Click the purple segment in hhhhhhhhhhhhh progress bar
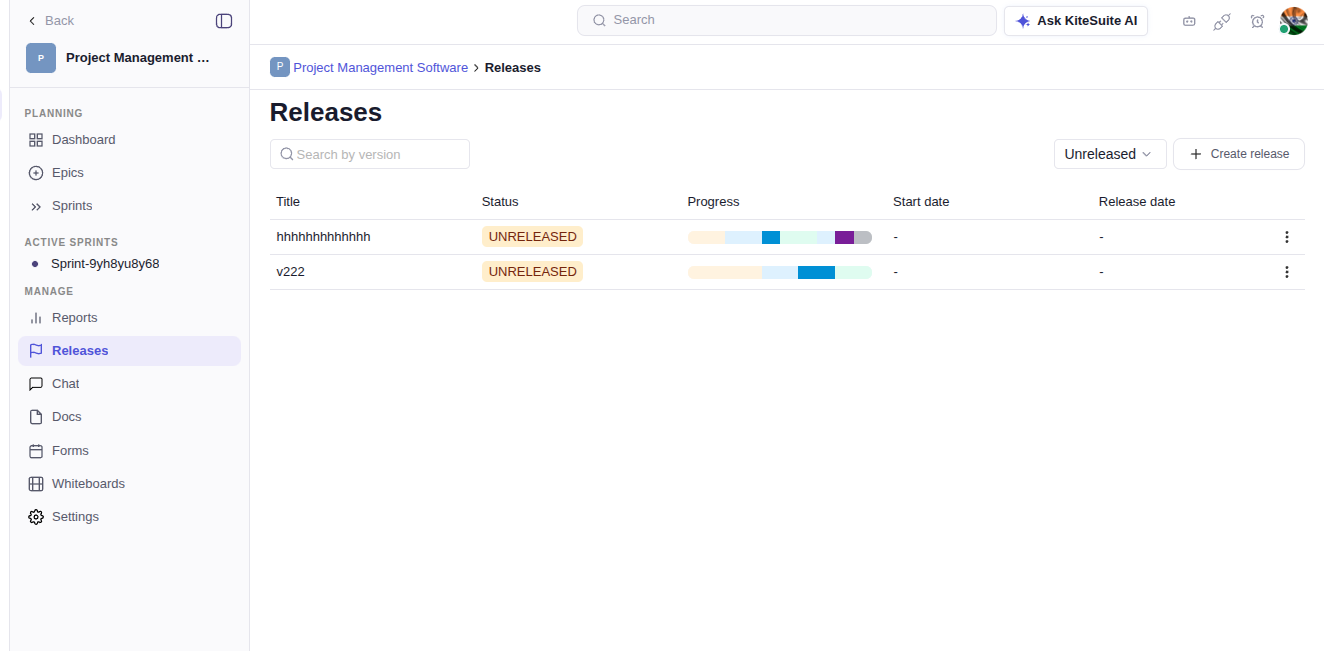This screenshot has width=1324, height=651. 844,237
